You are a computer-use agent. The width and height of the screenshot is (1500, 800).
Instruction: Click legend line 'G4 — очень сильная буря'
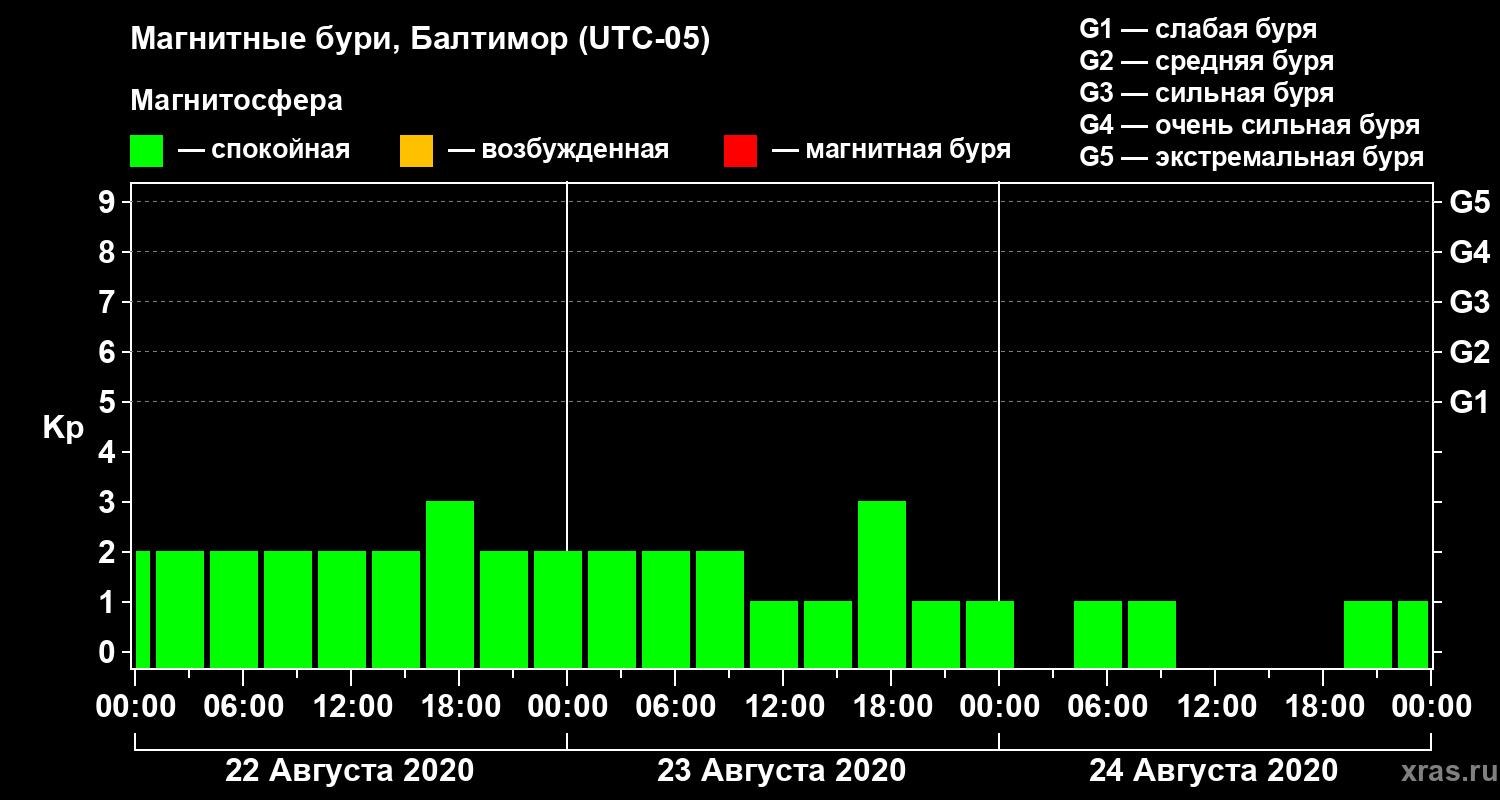[1250, 125]
